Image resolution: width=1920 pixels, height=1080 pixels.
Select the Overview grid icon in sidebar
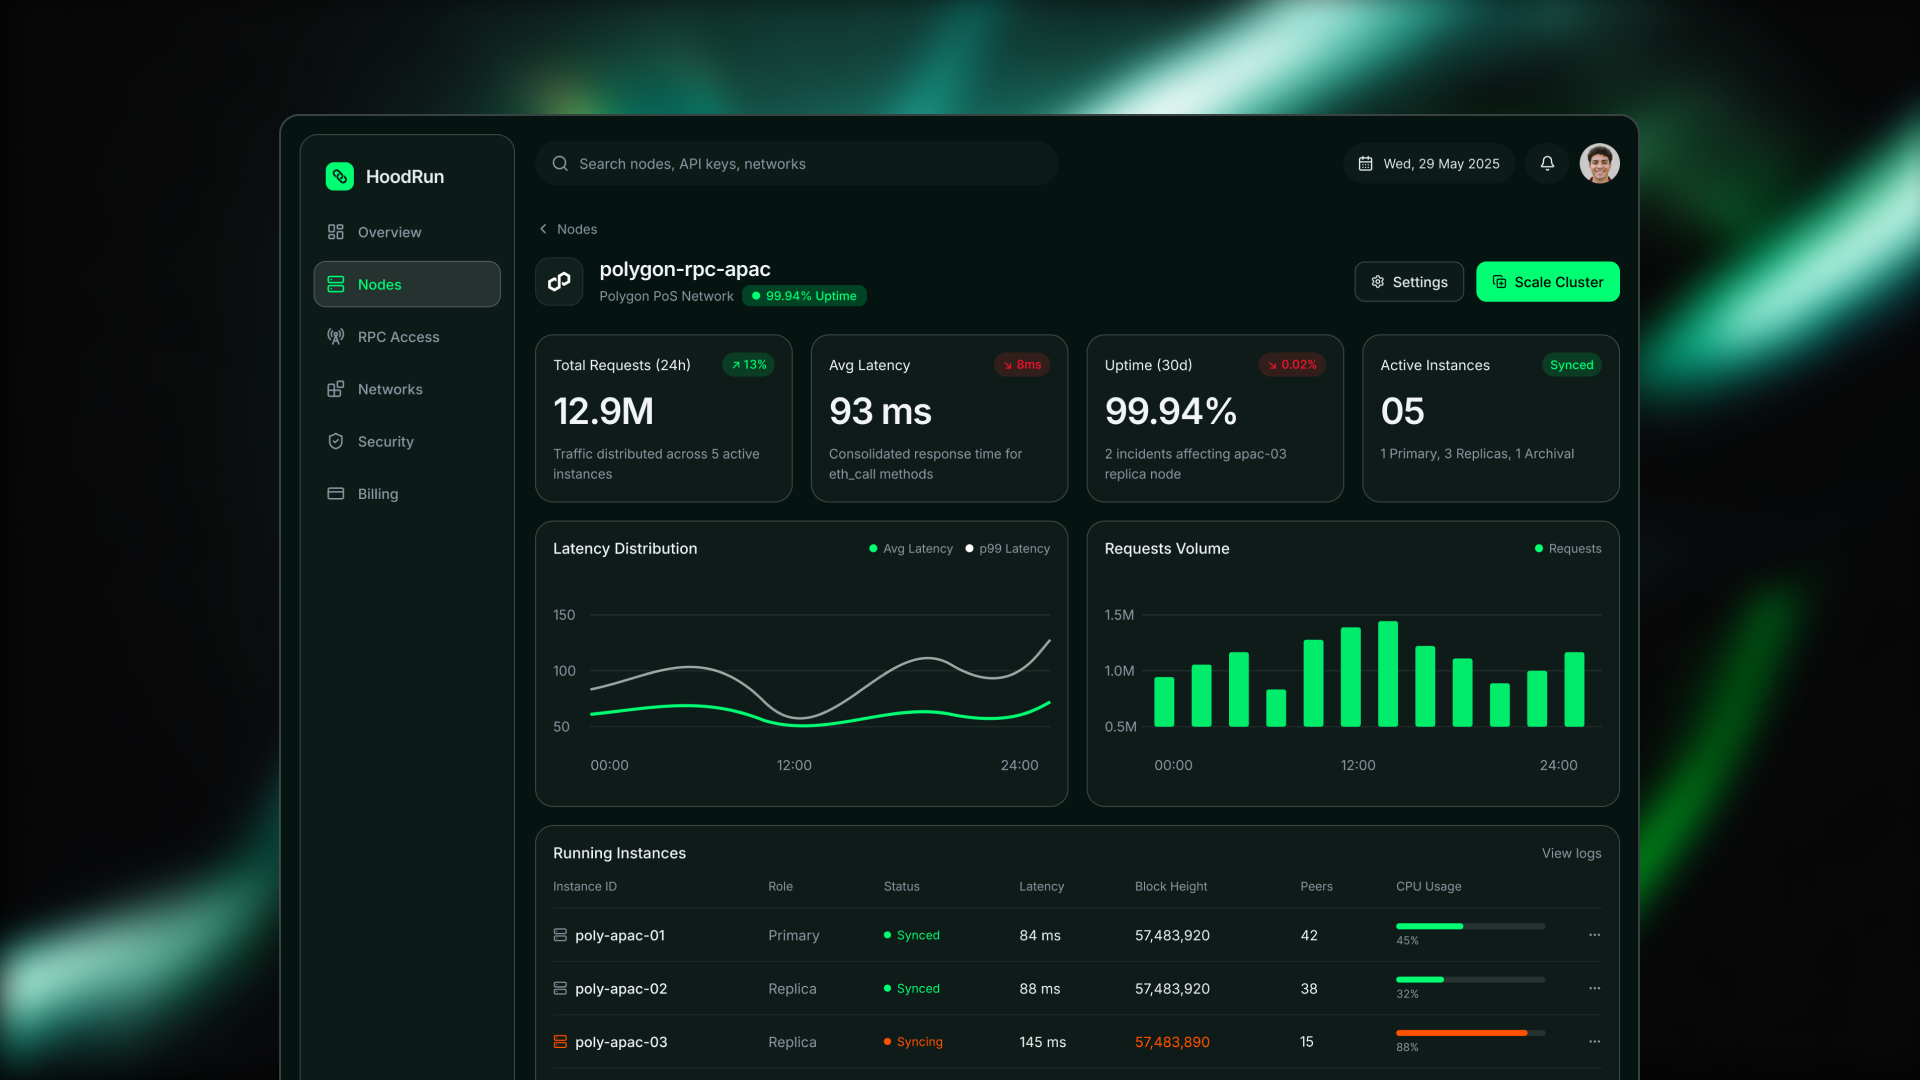[x=336, y=231]
